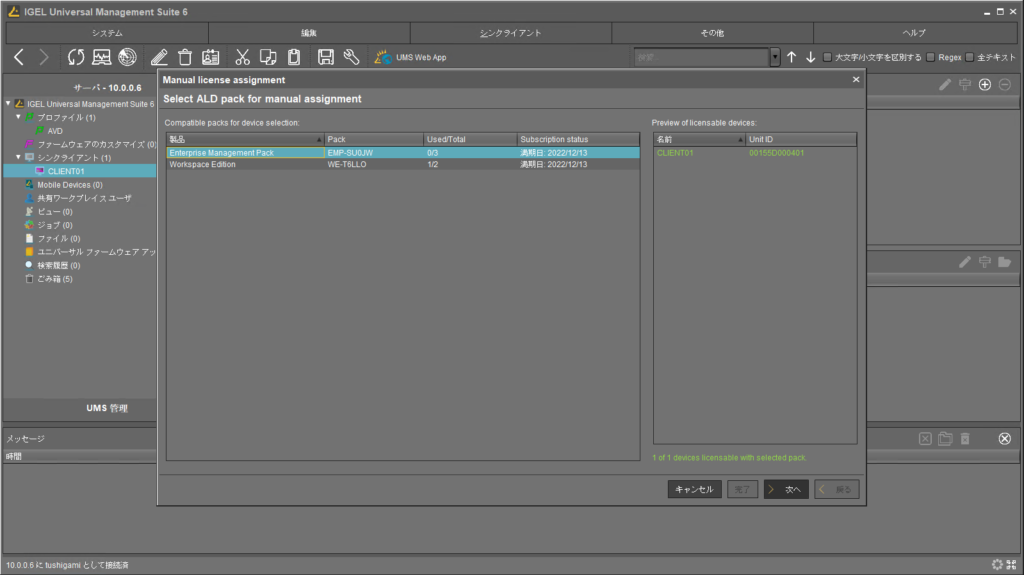Click the monitor shadowing icon in toolbar

click(101, 58)
